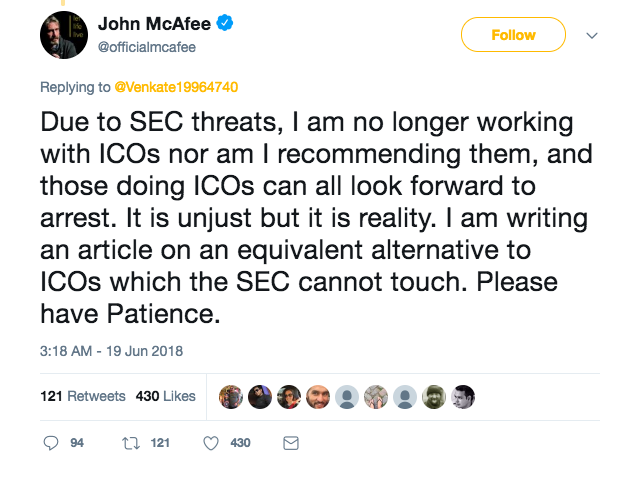Open John McAfee's profile picture

click(65, 34)
